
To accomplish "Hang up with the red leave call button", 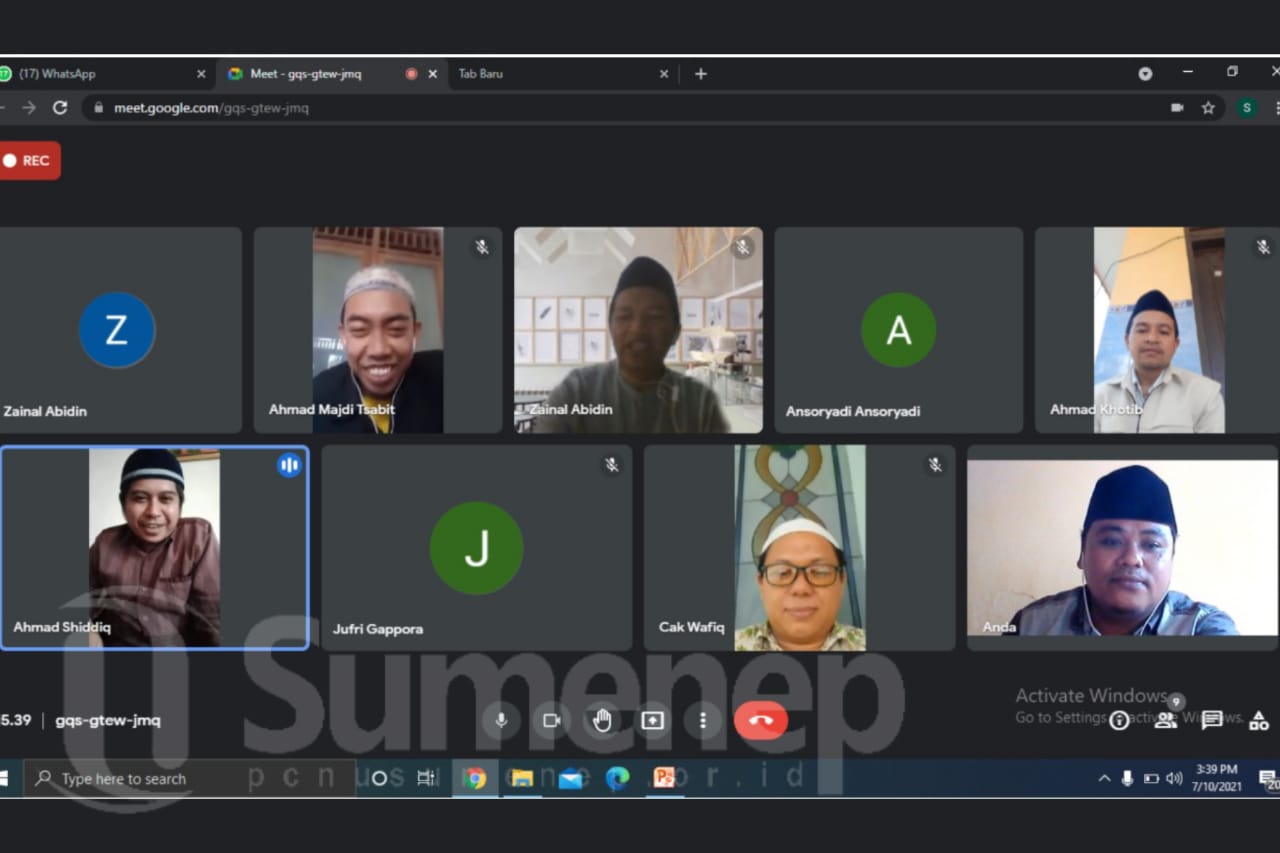I will 761,720.
